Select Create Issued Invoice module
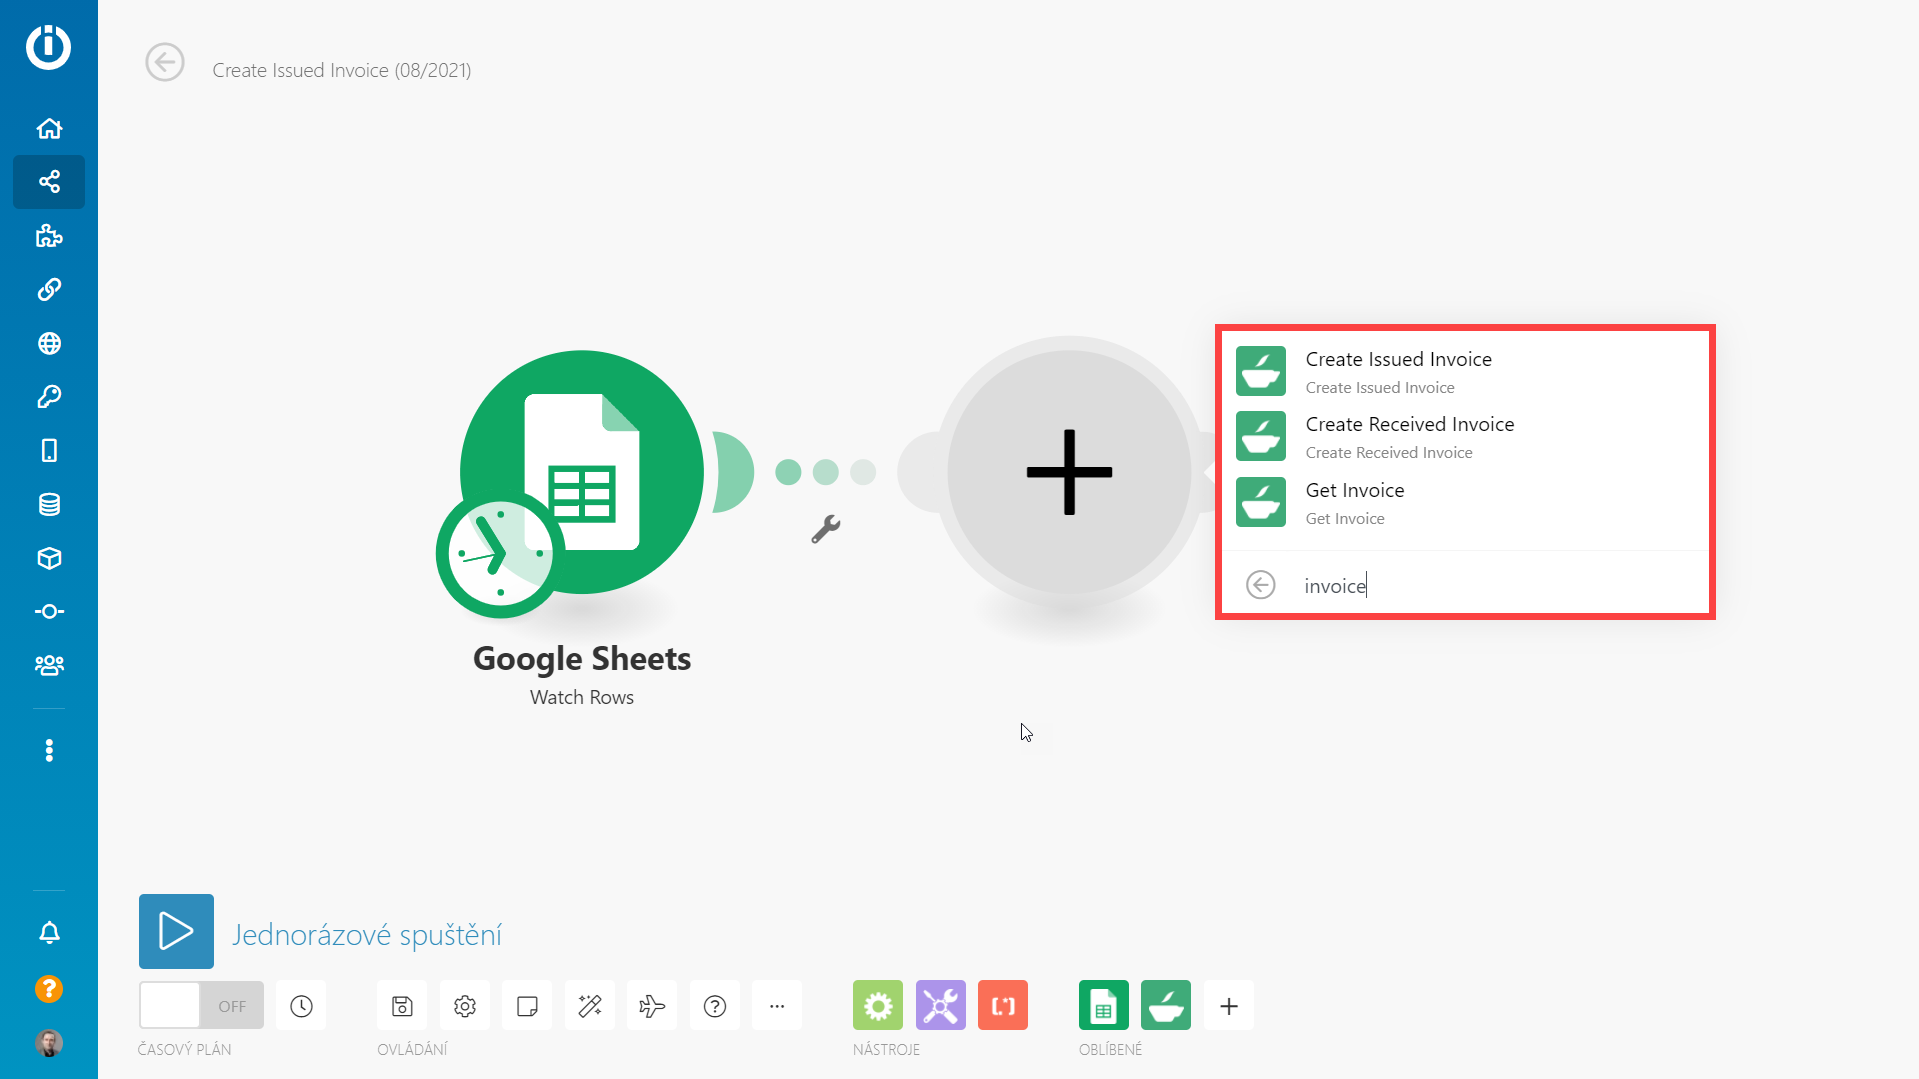The image size is (1919, 1079). click(x=1397, y=371)
